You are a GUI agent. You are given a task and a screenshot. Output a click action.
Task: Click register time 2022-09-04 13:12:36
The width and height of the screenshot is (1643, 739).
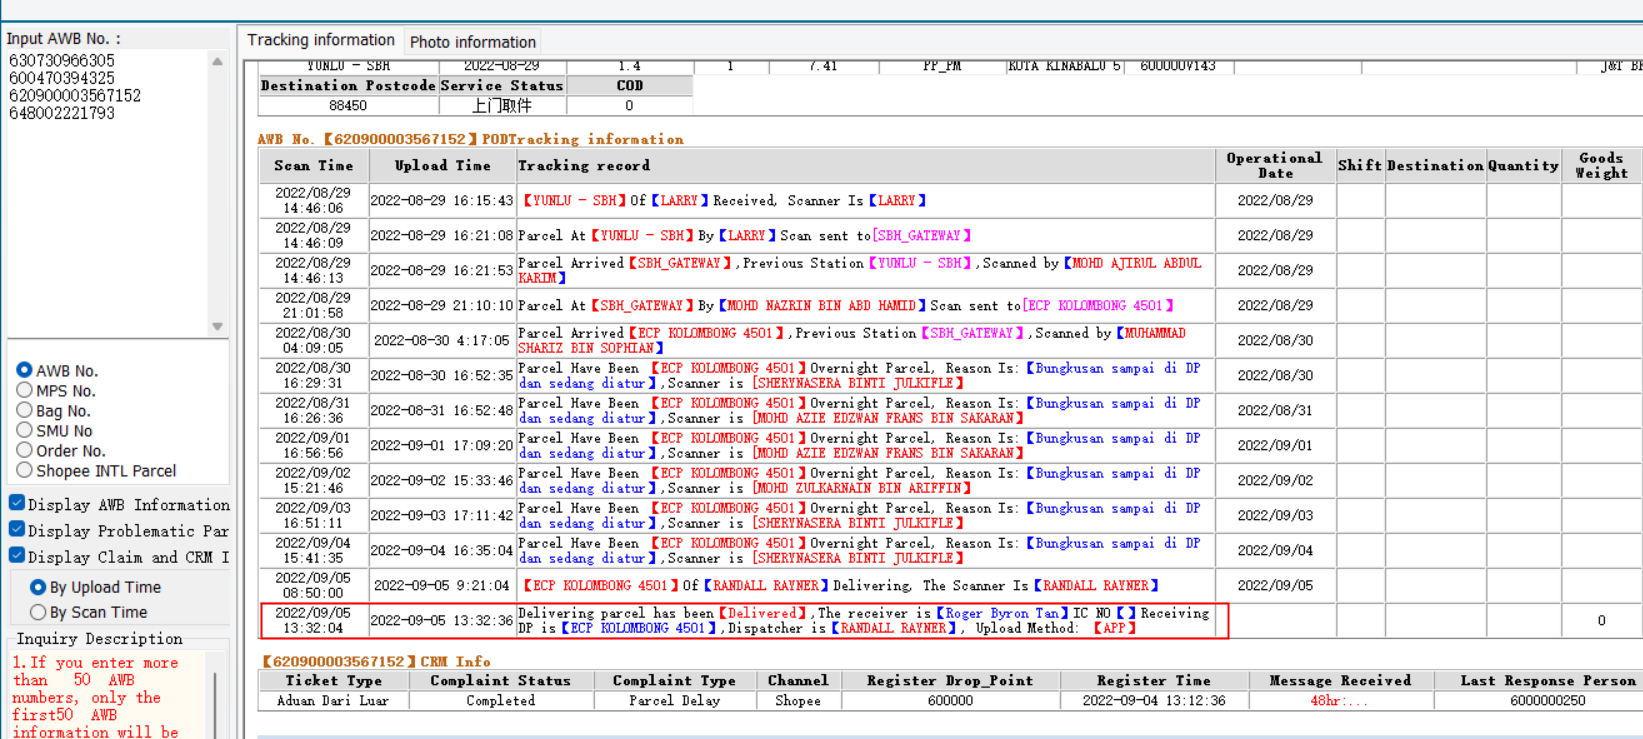click(x=1153, y=701)
